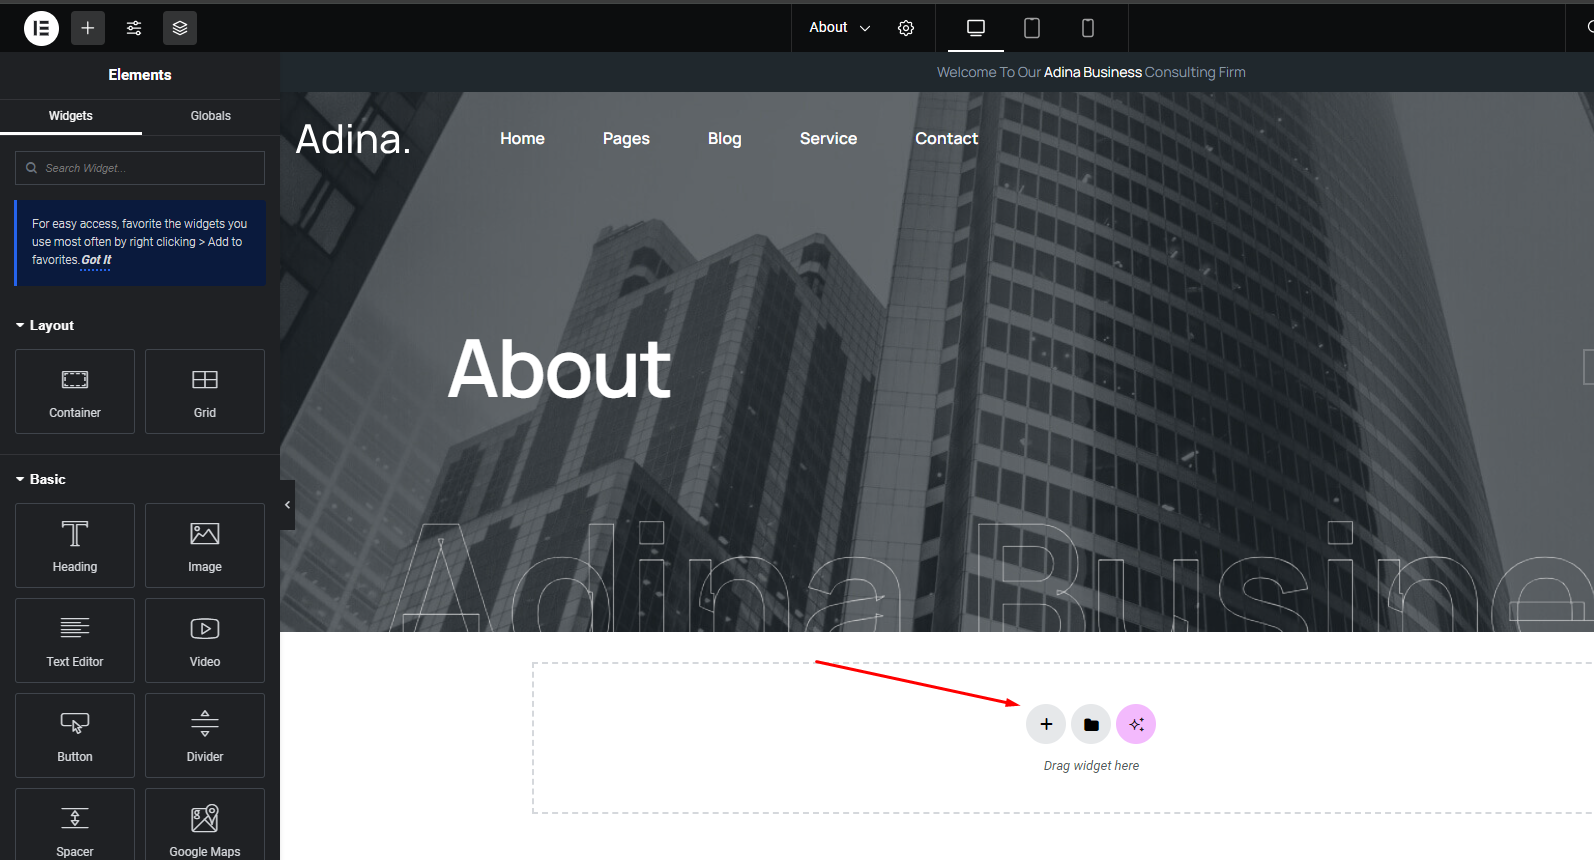
Task: Collapse the Elements side panel
Action: tap(288, 505)
